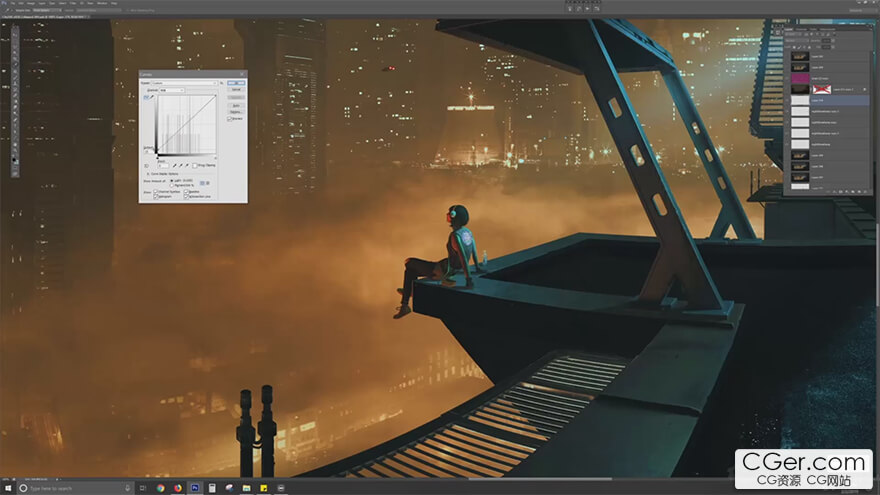Select the Pigment/Ink % radio option
This screenshot has height=495, width=880.
172,185
